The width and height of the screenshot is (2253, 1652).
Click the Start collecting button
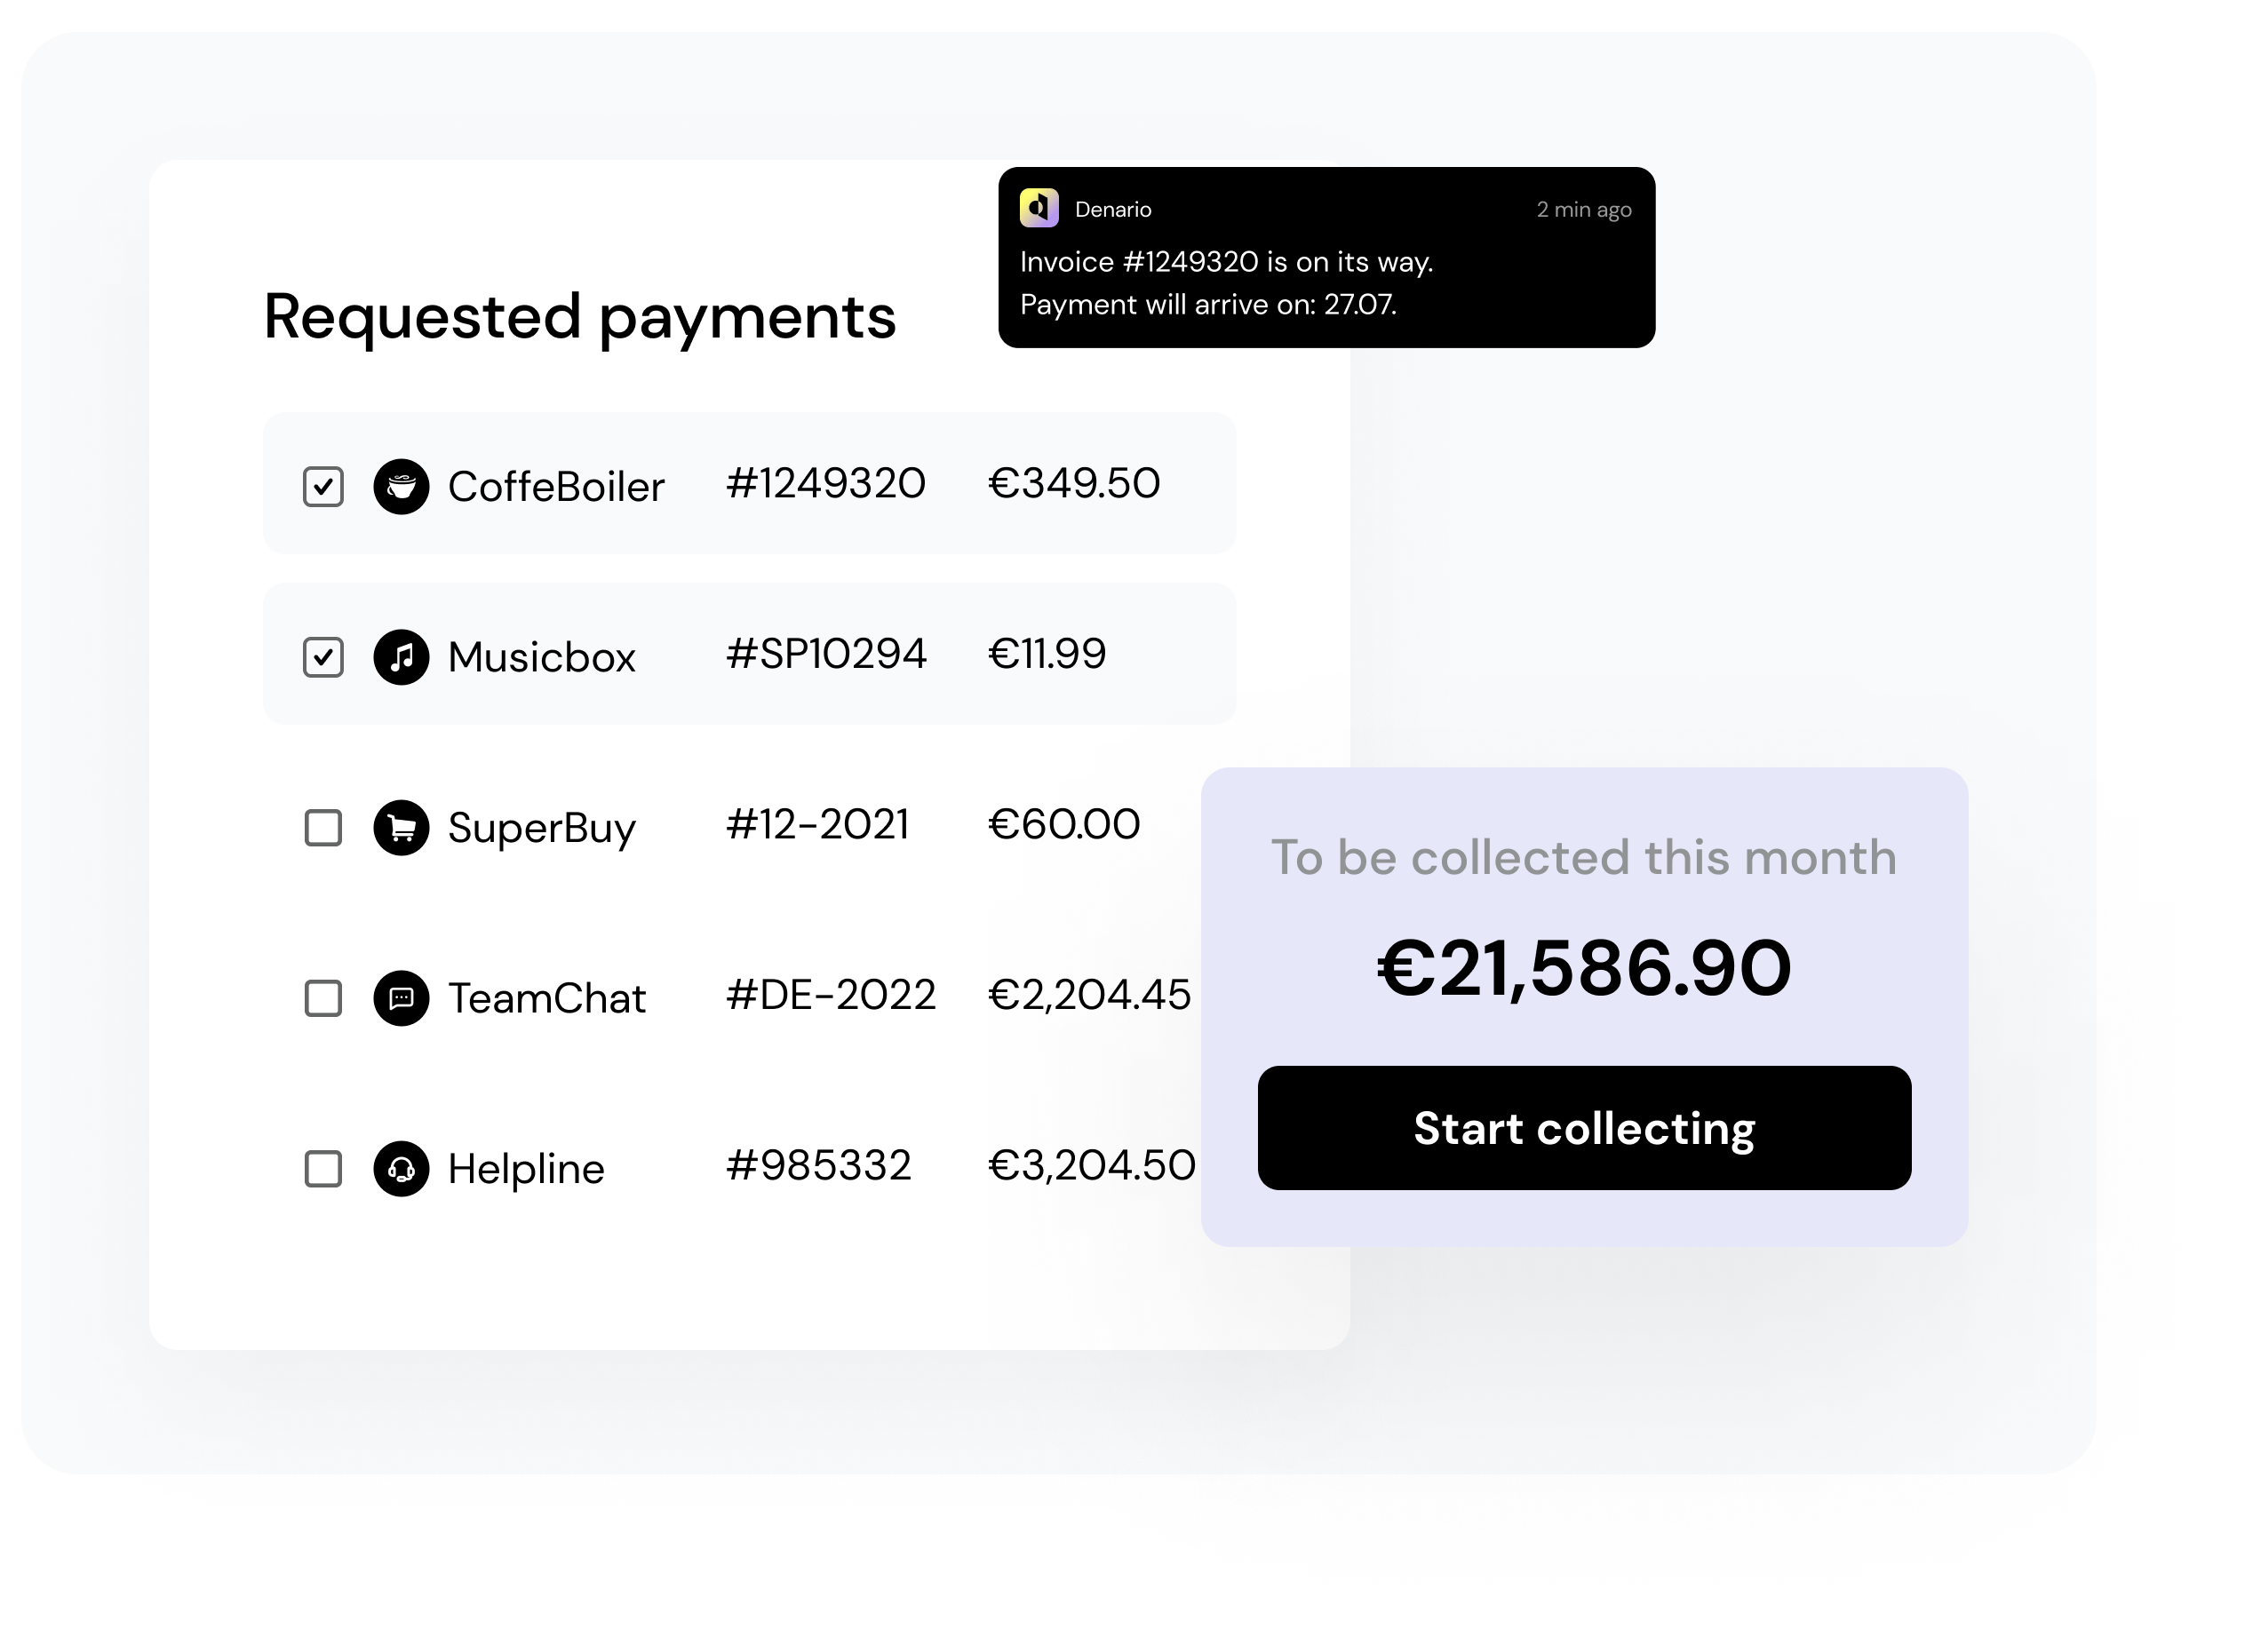click(x=1584, y=1128)
